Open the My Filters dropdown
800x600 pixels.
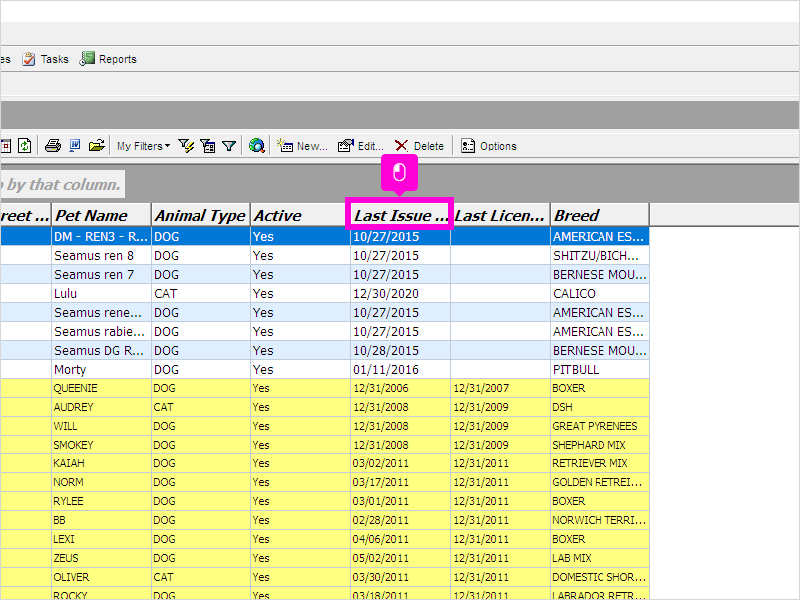pos(143,146)
